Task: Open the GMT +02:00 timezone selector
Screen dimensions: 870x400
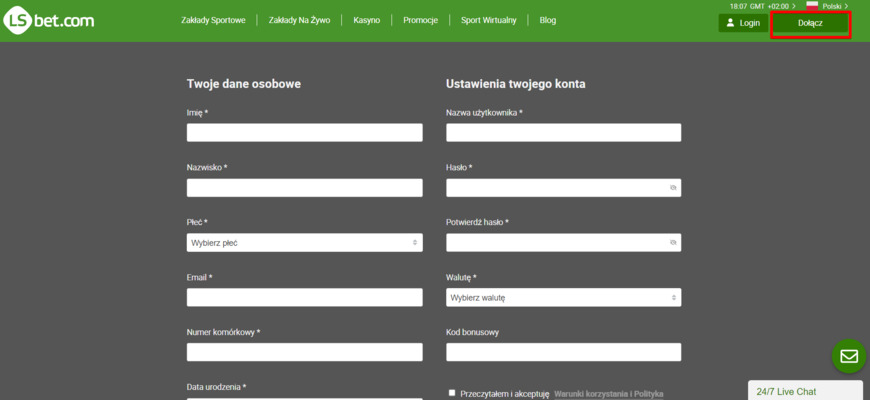Action: click(x=762, y=6)
